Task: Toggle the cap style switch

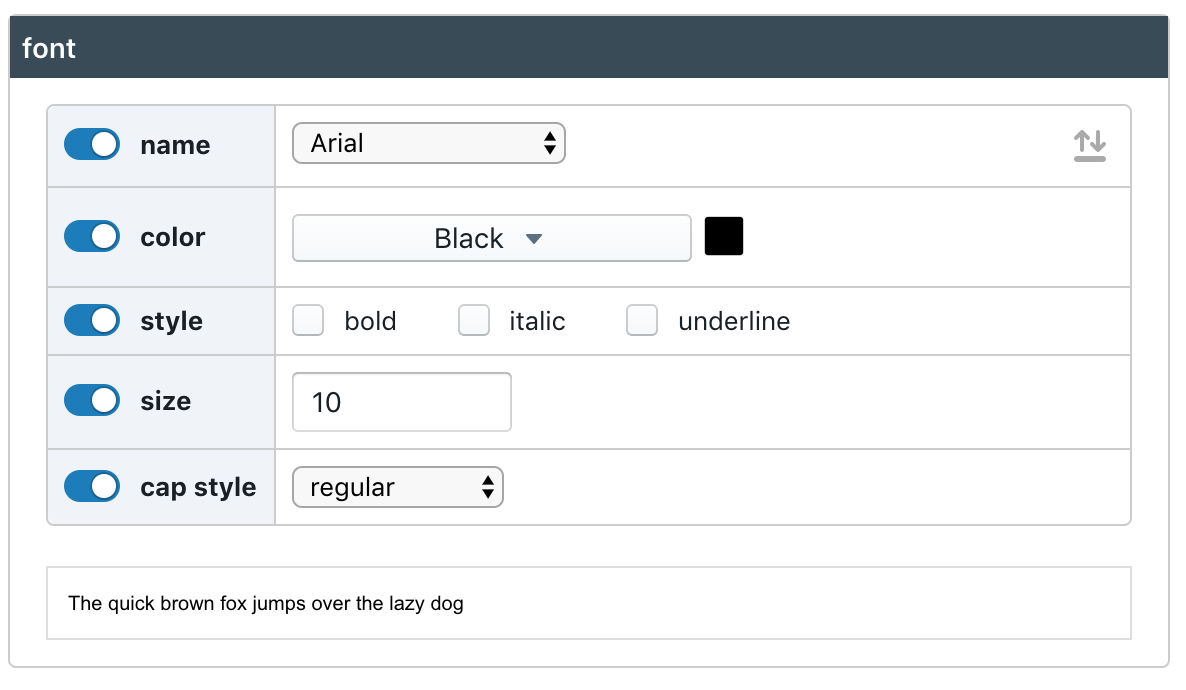Action: click(92, 486)
